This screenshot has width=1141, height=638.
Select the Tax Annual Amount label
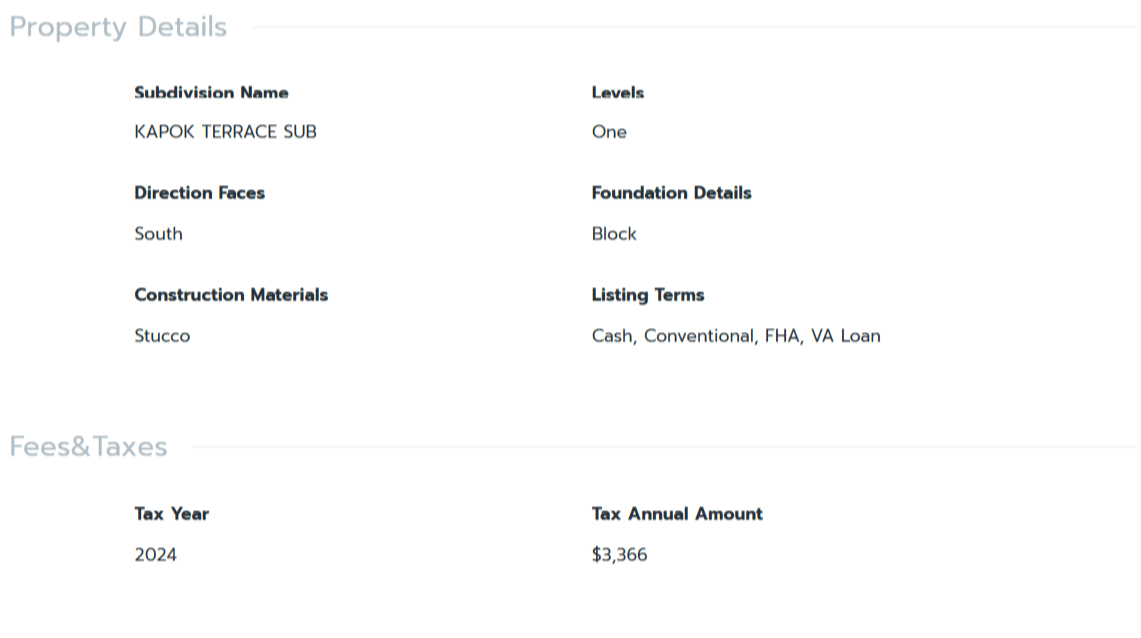pos(677,514)
